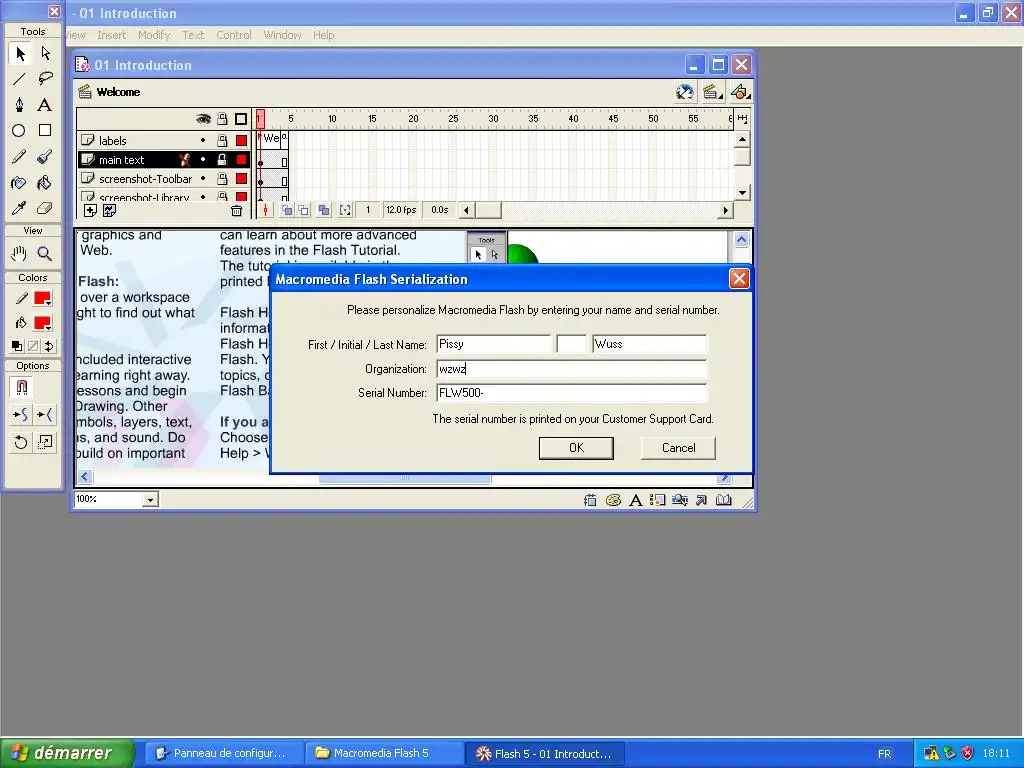
Task: Select the Rectangle tool
Action: pos(45,131)
